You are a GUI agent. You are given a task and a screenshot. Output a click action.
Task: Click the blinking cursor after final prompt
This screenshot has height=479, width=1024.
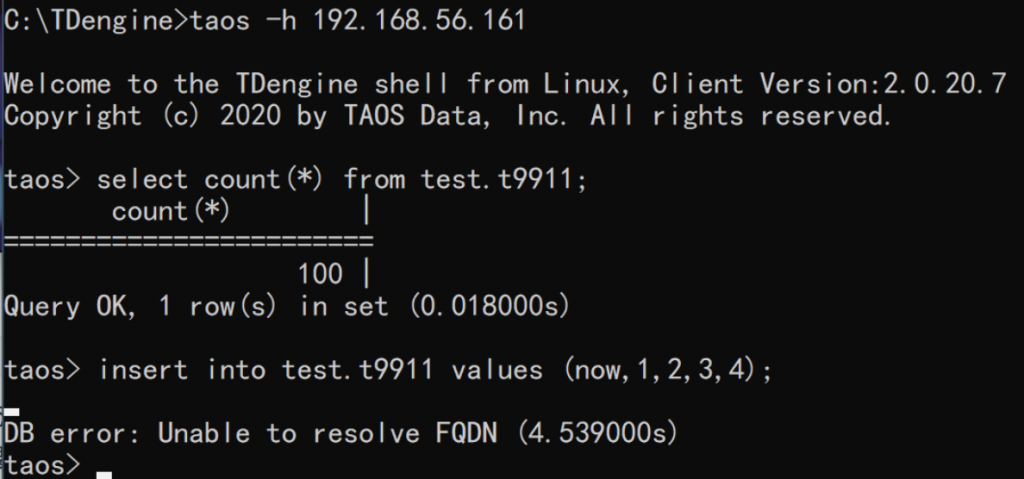(x=104, y=475)
